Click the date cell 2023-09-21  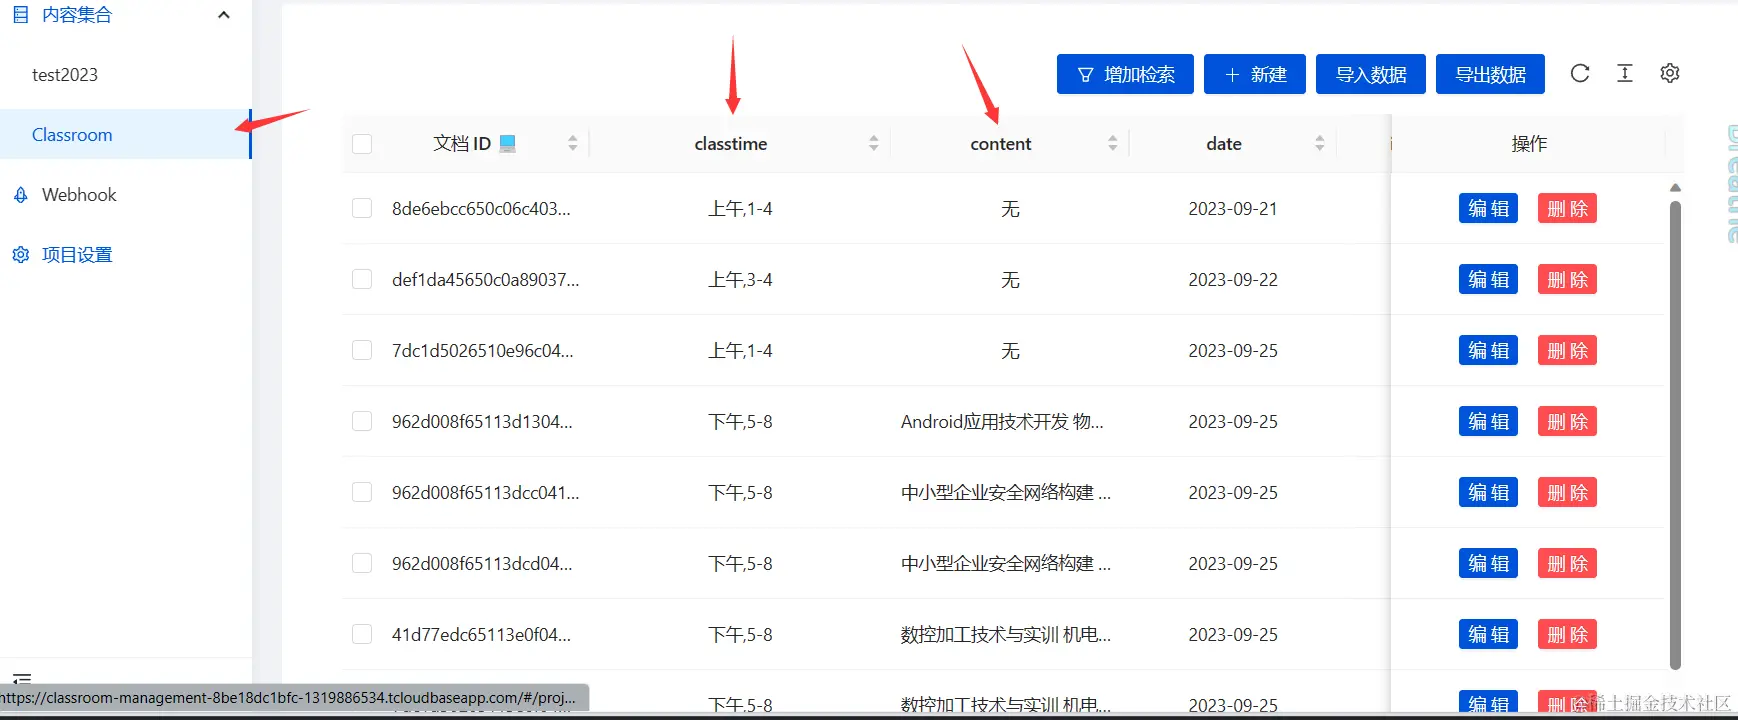1233,208
